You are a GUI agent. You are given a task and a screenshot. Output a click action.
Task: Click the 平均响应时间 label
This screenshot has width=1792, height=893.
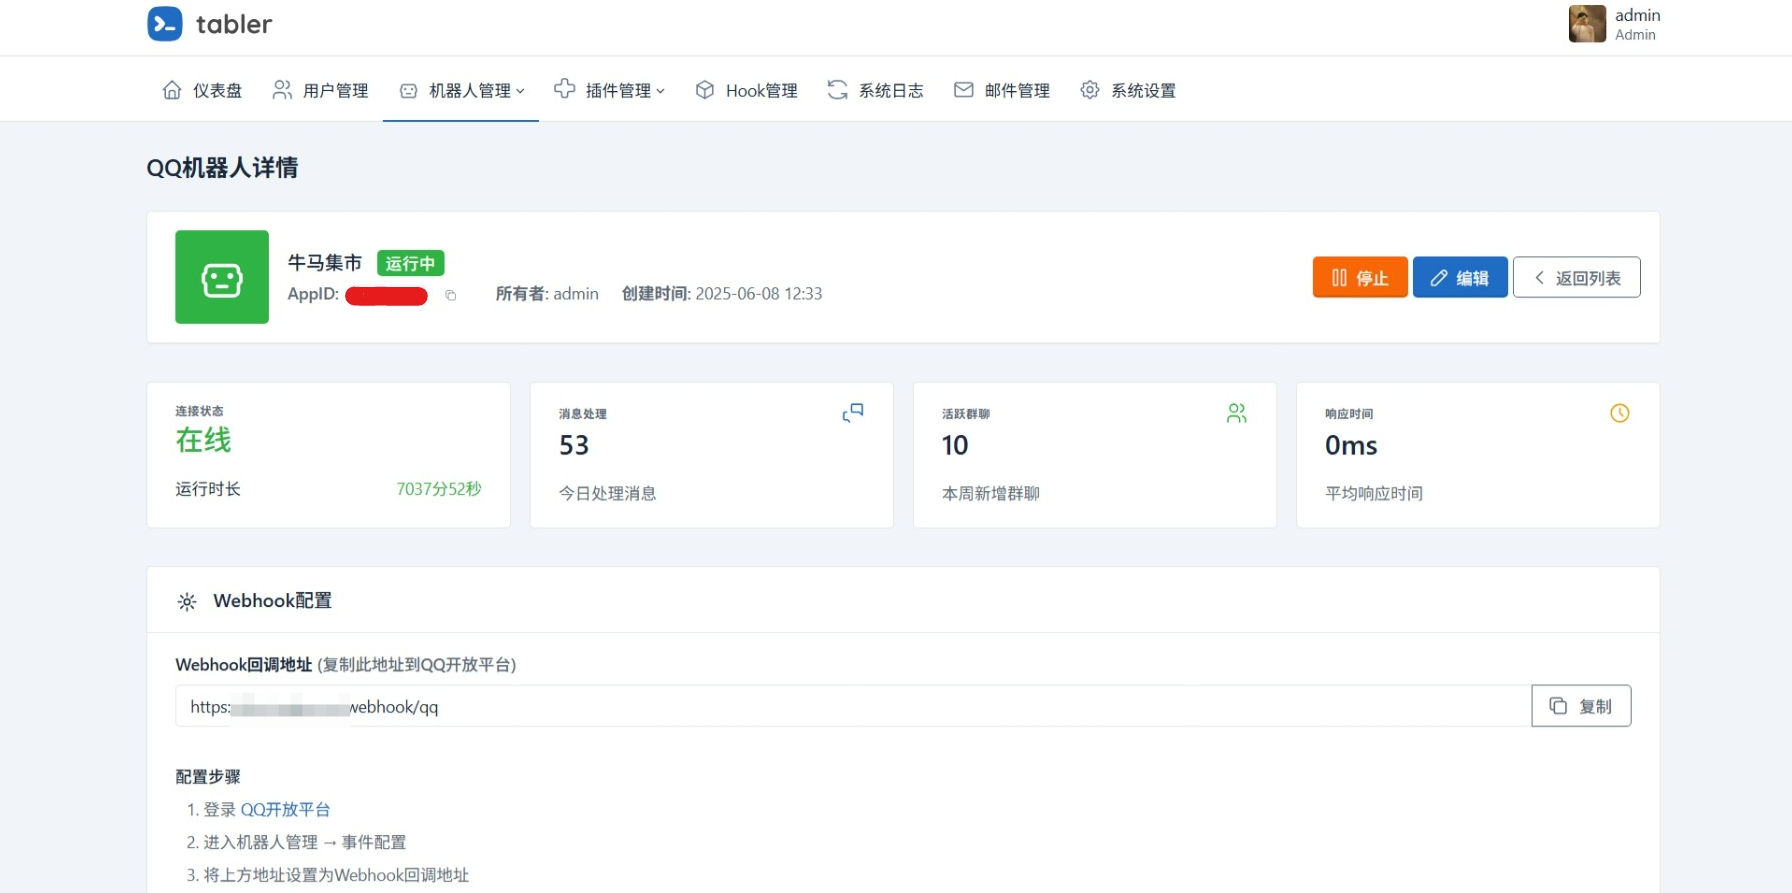coord(1374,493)
